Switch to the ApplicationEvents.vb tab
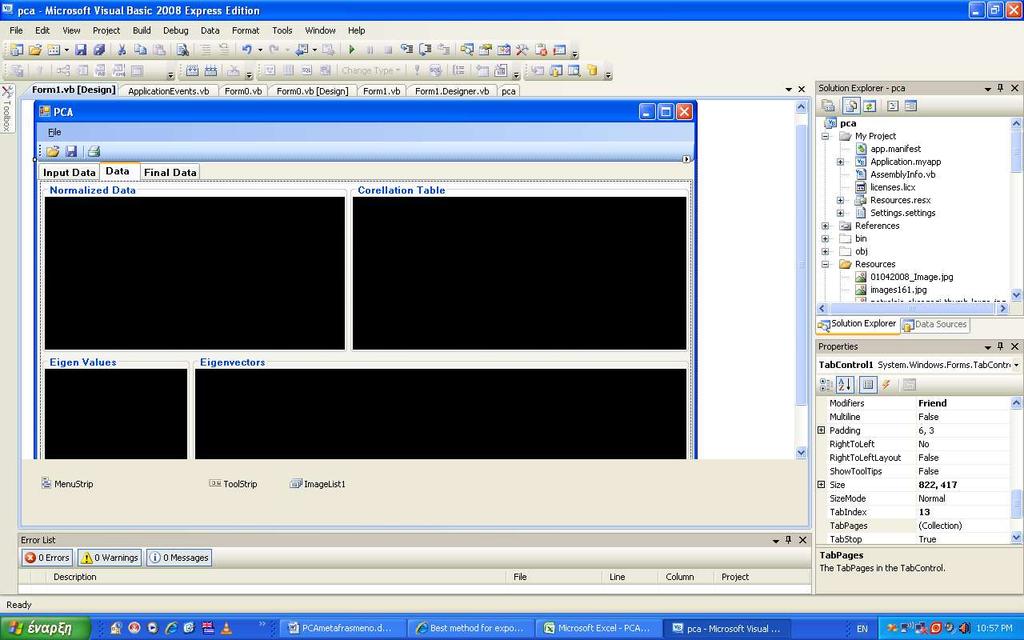The image size is (1024, 640). pyautogui.click(x=168, y=91)
